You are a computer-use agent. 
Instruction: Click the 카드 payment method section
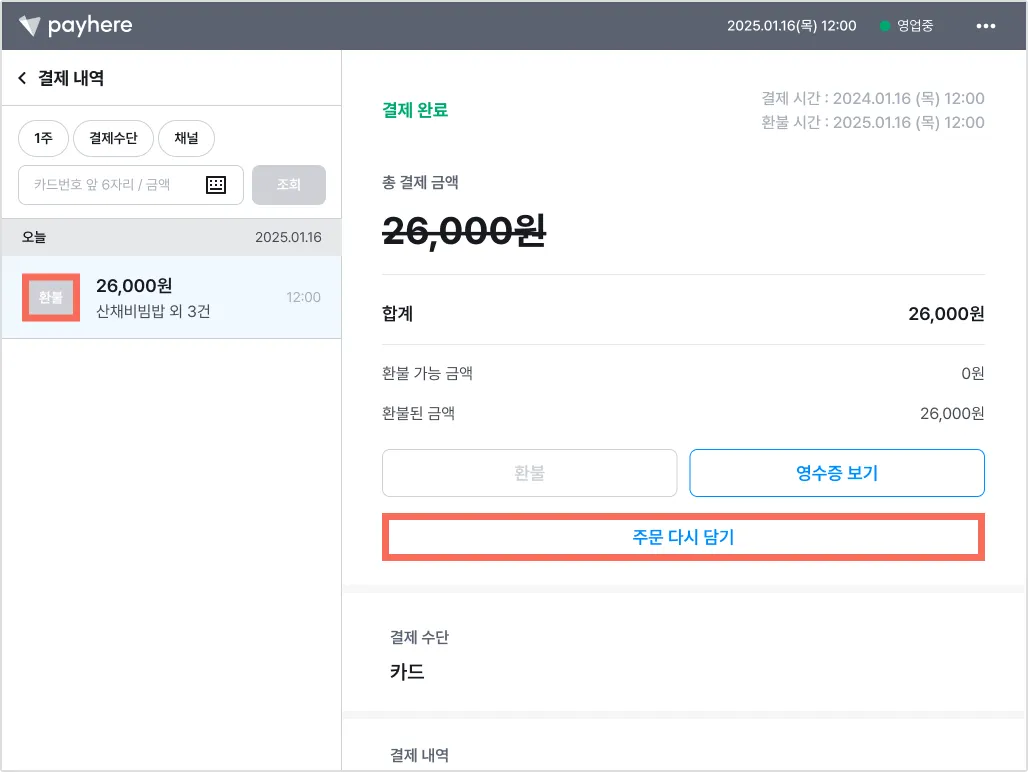pos(407,671)
